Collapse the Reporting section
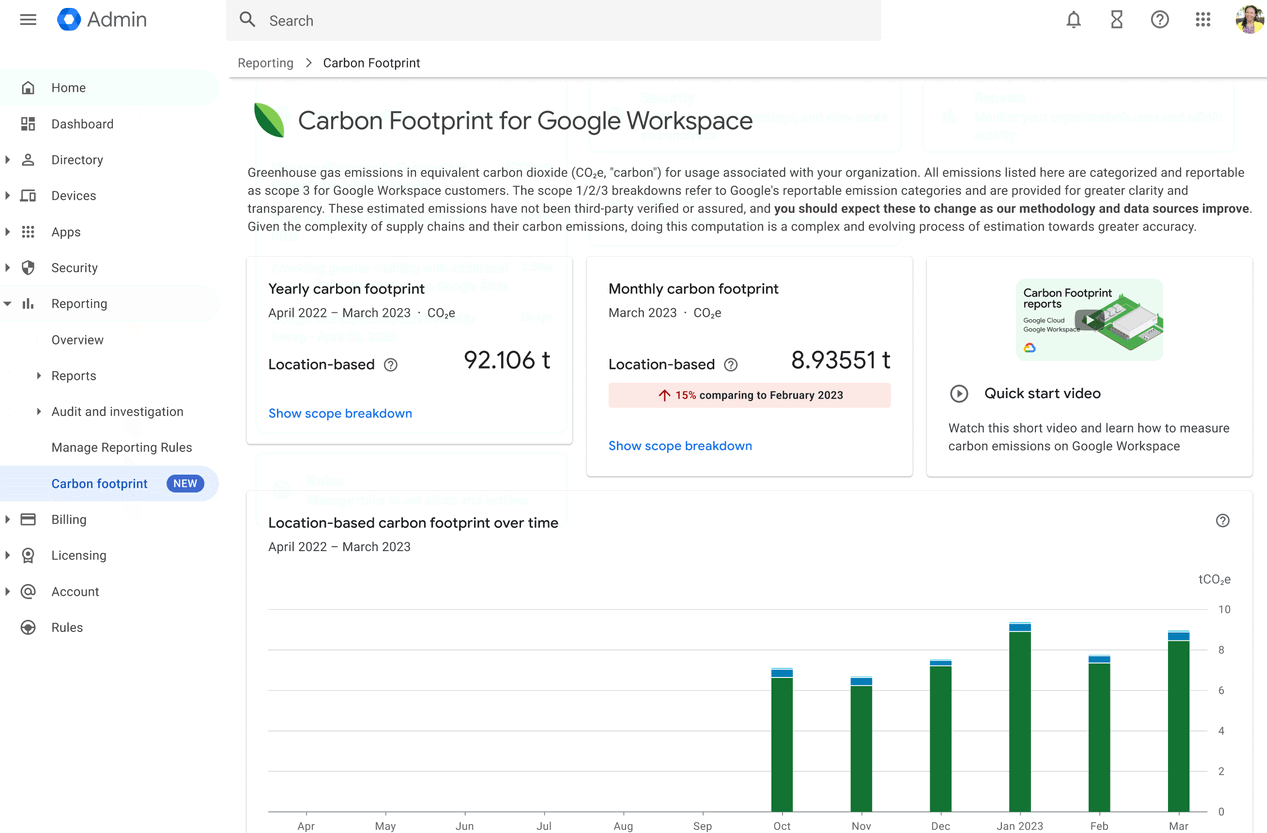The image size is (1267, 833). (x=8, y=304)
